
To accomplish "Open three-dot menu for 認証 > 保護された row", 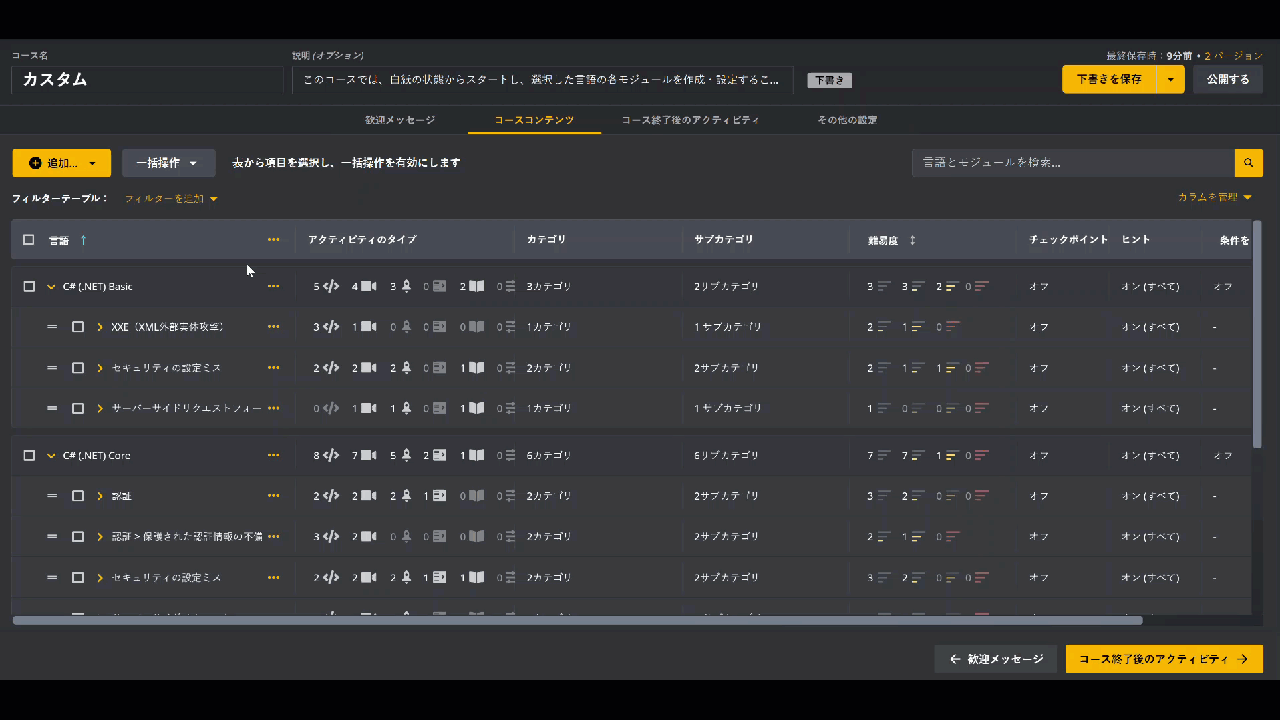I will coord(273,537).
